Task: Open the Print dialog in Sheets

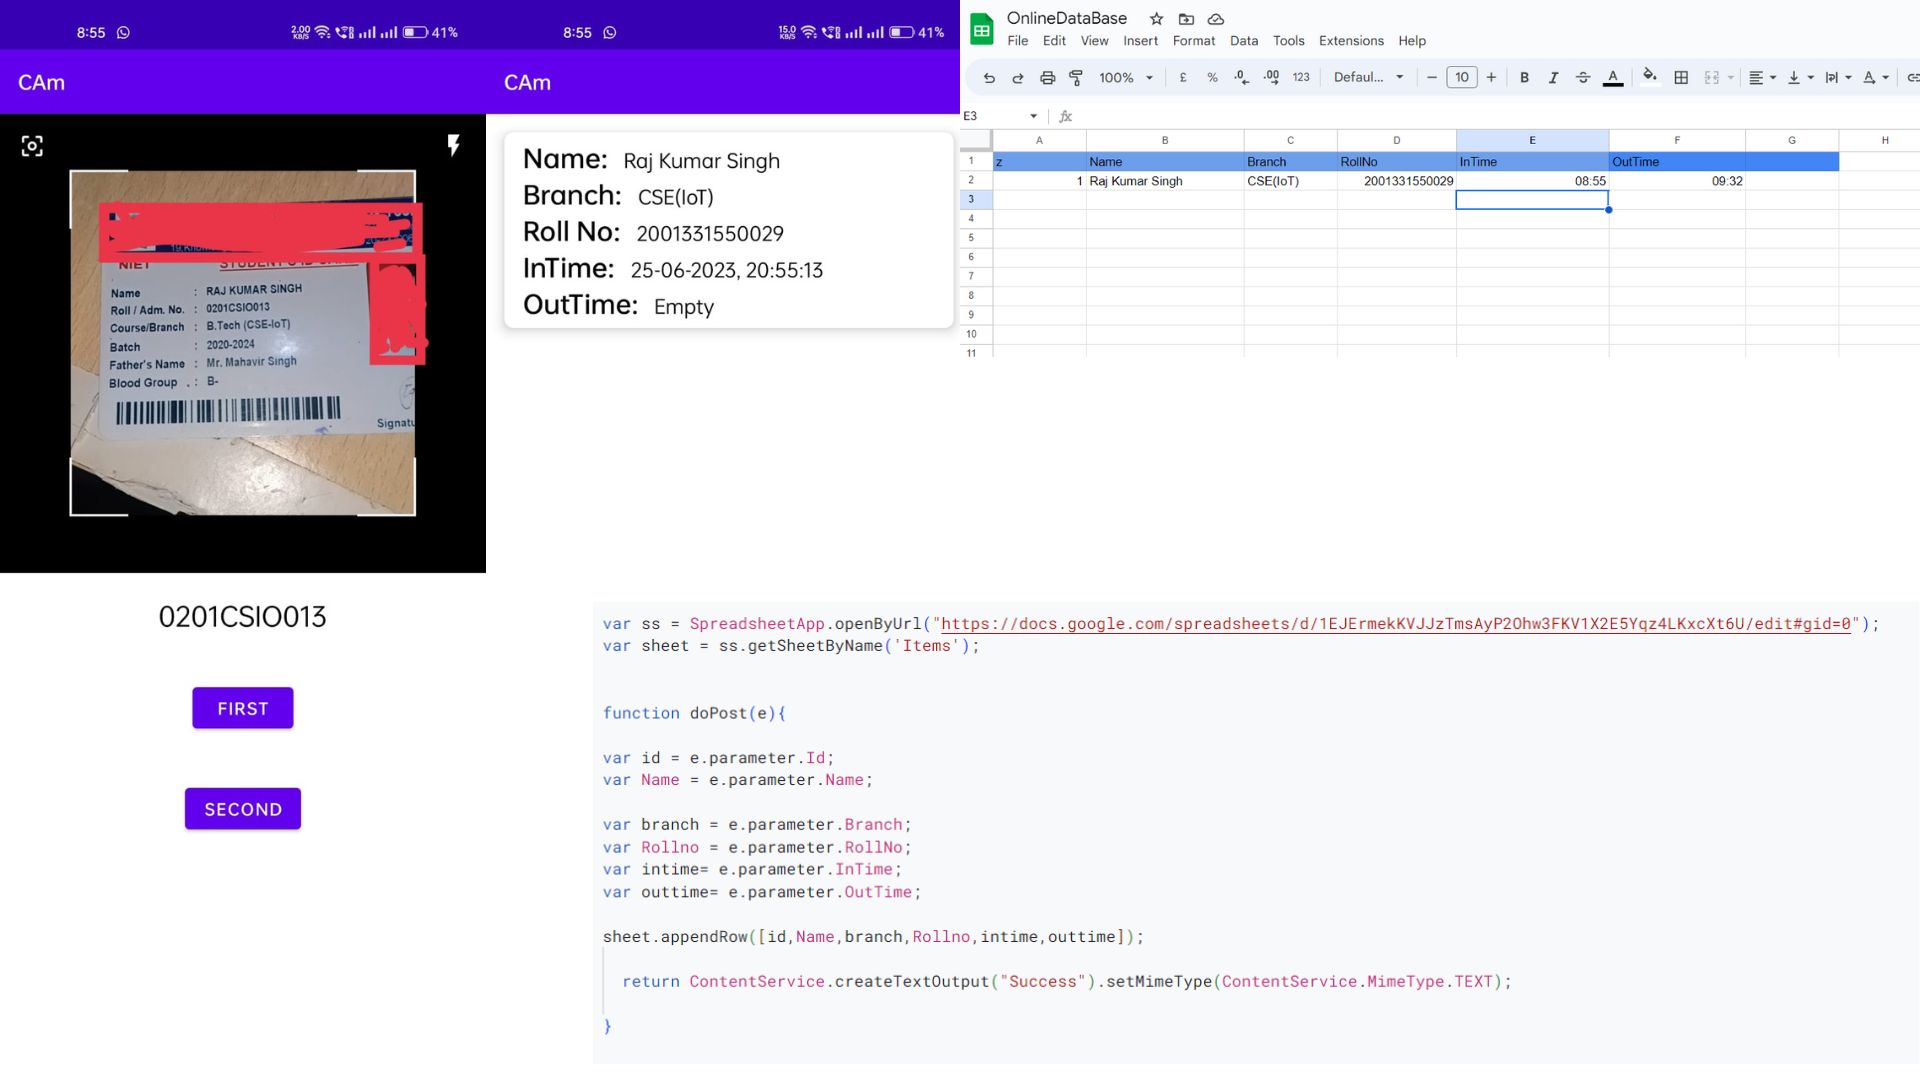Action: tap(1047, 77)
